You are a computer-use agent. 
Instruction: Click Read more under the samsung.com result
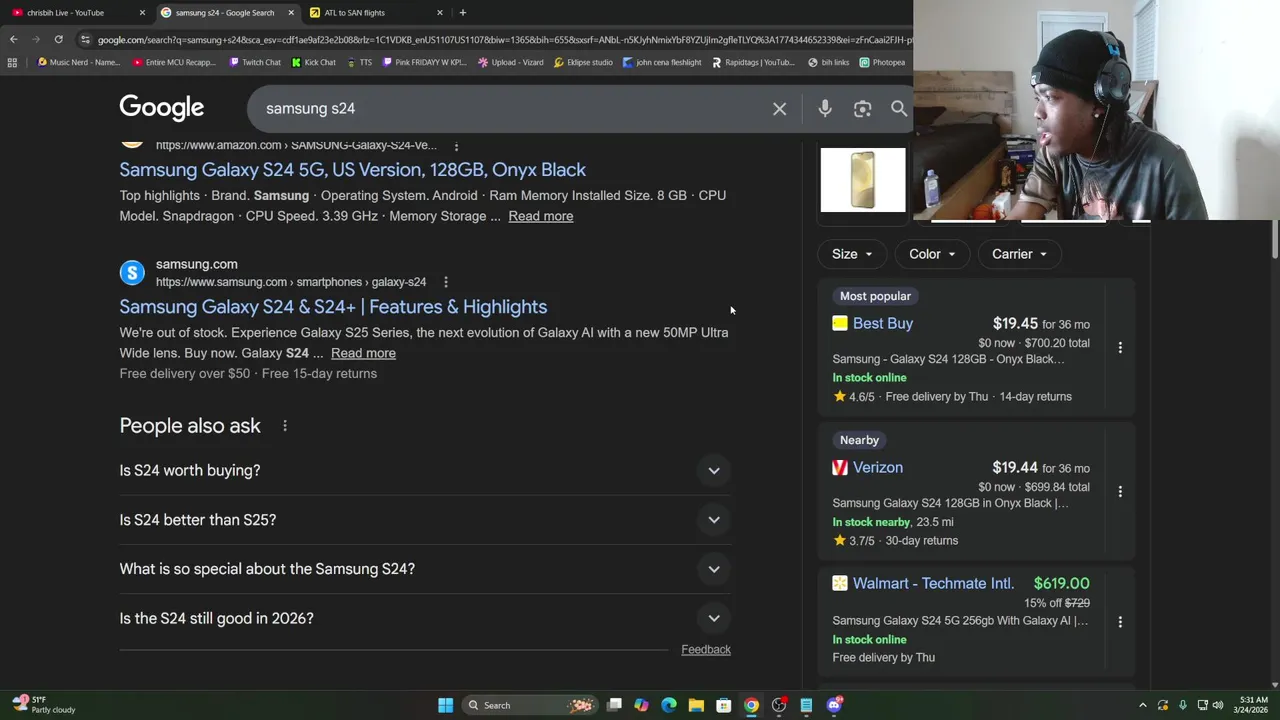point(363,353)
